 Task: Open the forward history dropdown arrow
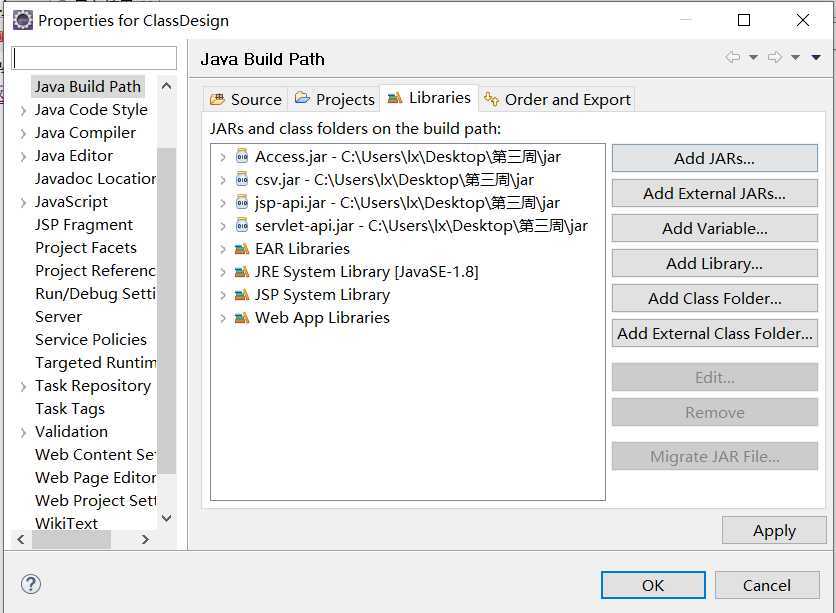[795, 58]
